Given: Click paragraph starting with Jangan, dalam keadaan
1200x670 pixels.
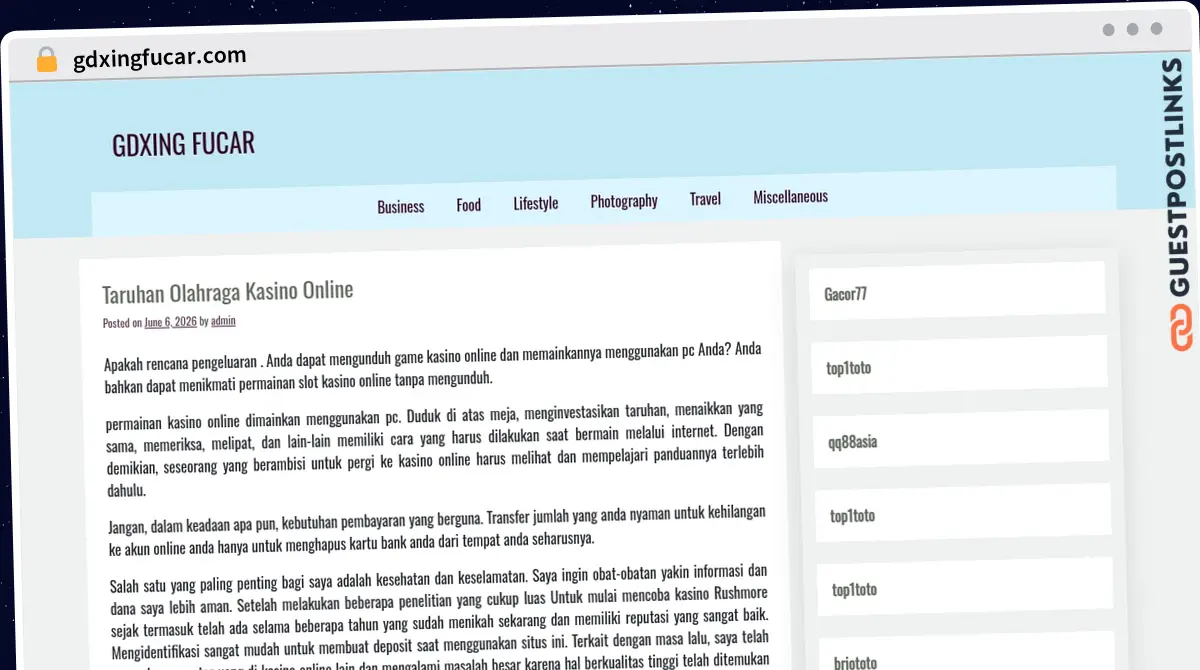Looking at the screenshot, I should click(436, 530).
